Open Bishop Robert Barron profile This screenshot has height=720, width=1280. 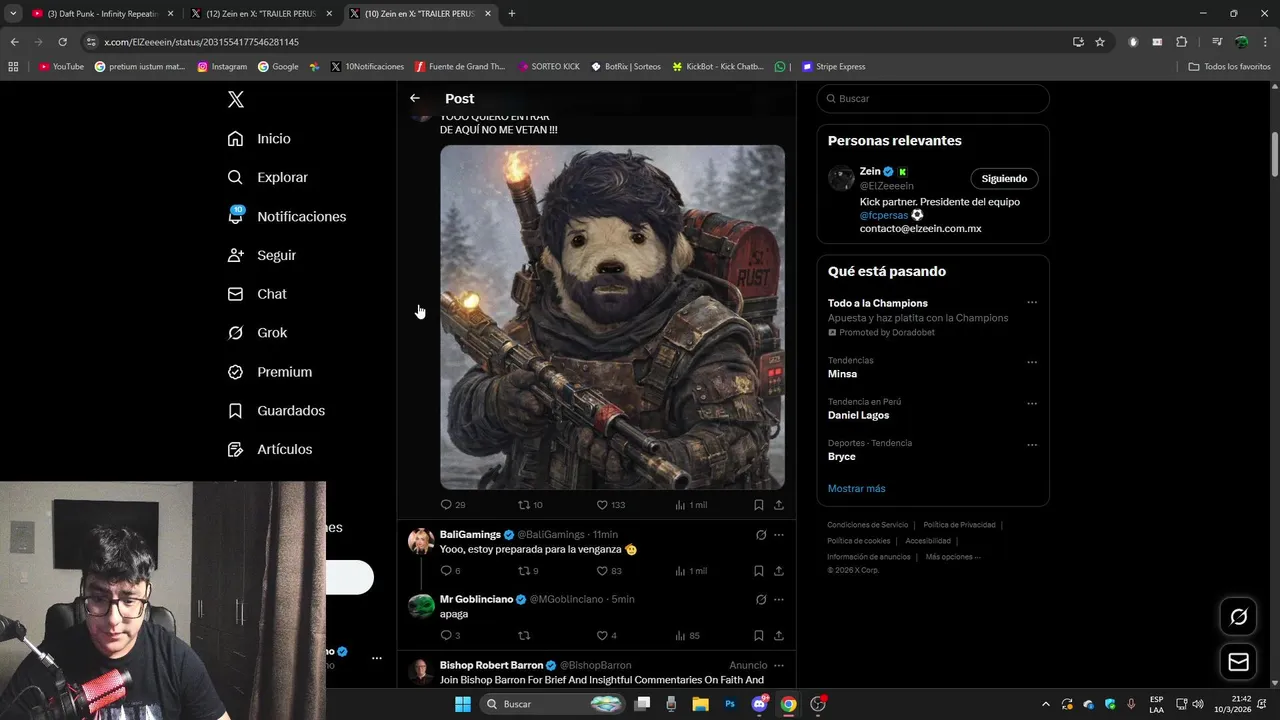[x=491, y=665]
